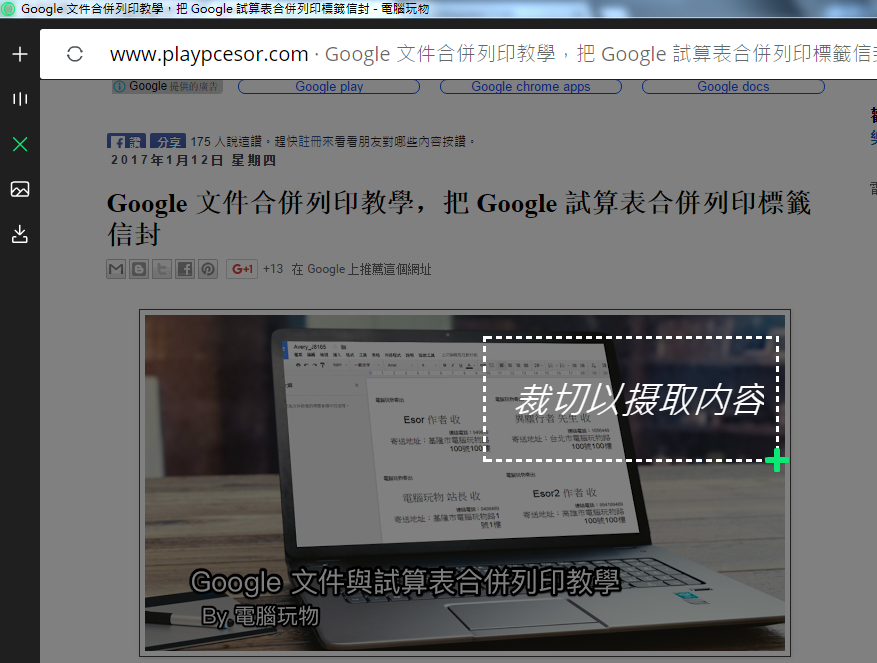Viewport: 877px width, 663px height.
Task: Click the G+1 recommend button
Action: pyautogui.click(x=242, y=269)
